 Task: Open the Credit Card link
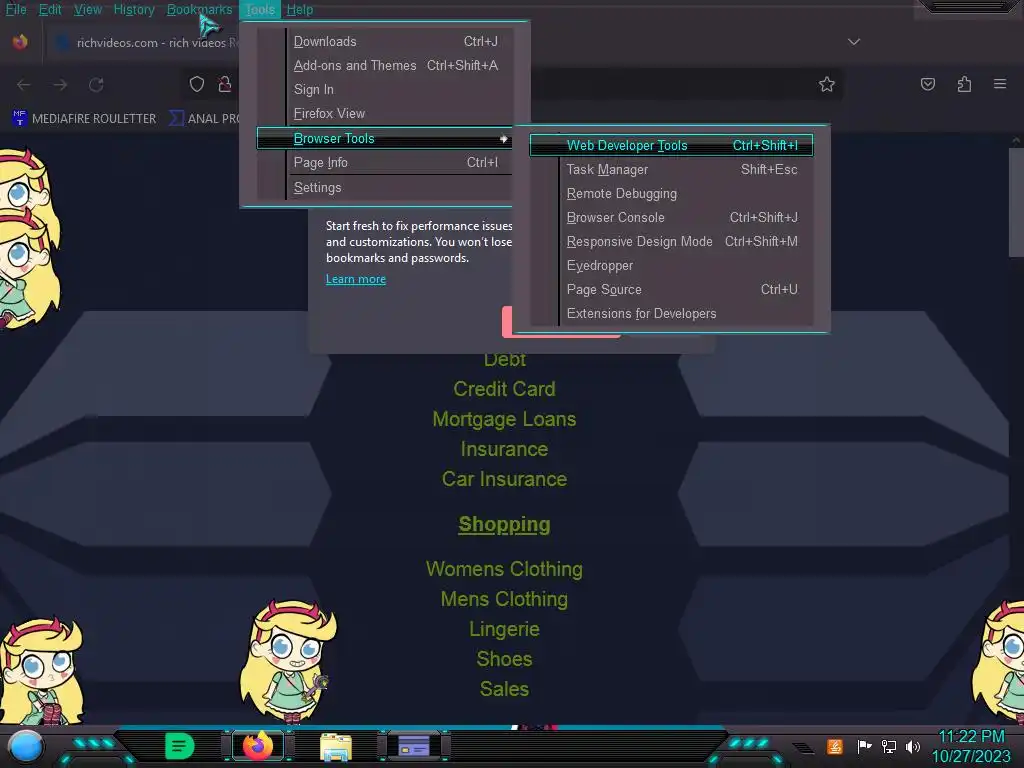click(x=504, y=389)
